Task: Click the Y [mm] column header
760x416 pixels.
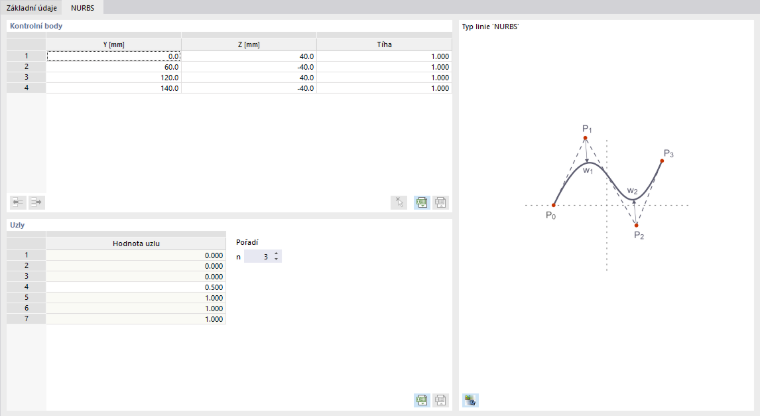Action: [114, 44]
